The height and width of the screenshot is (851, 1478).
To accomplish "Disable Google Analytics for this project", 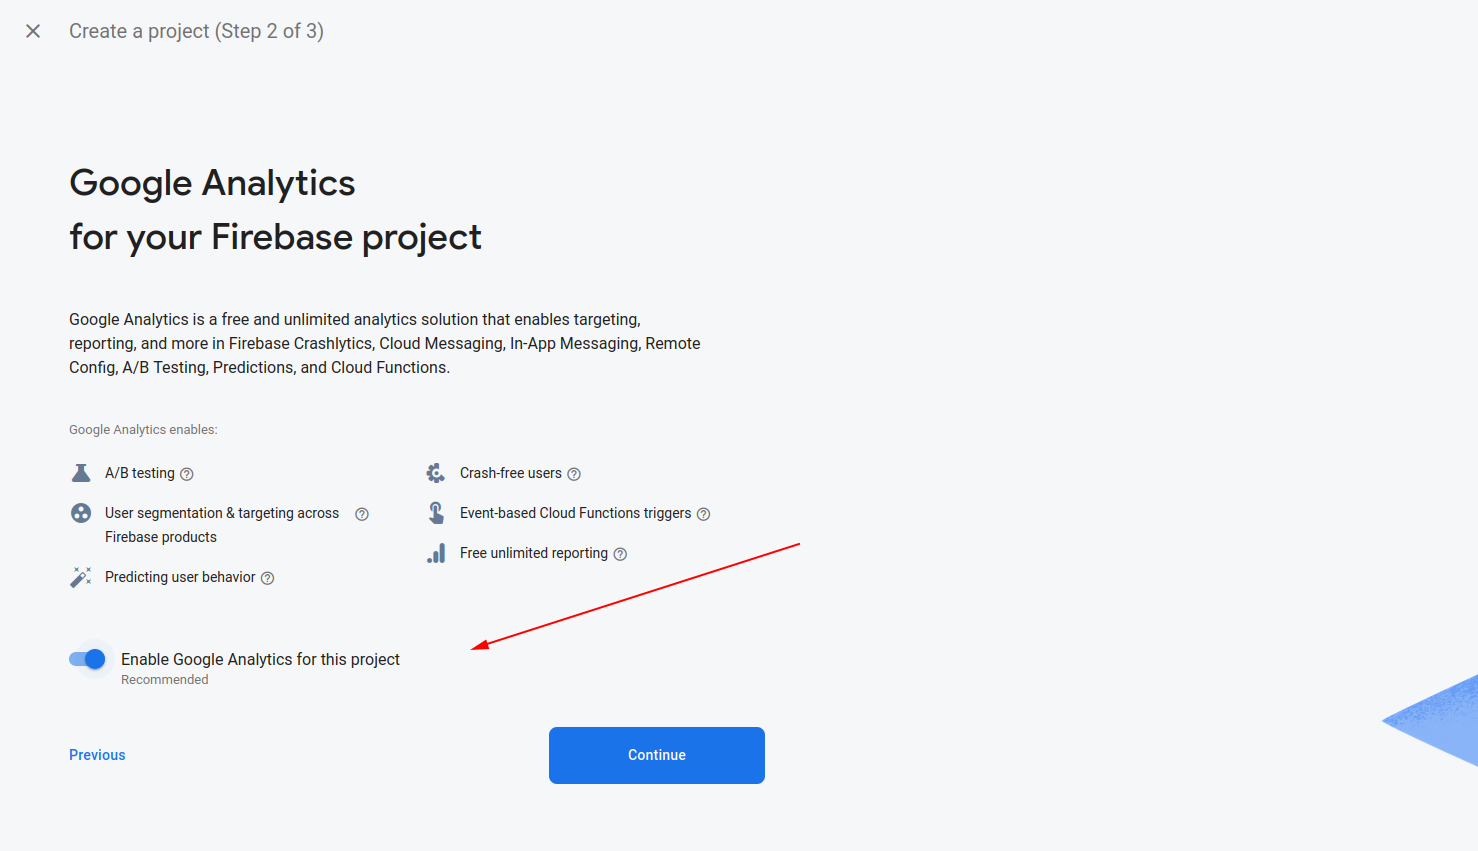I will (x=88, y=659).
